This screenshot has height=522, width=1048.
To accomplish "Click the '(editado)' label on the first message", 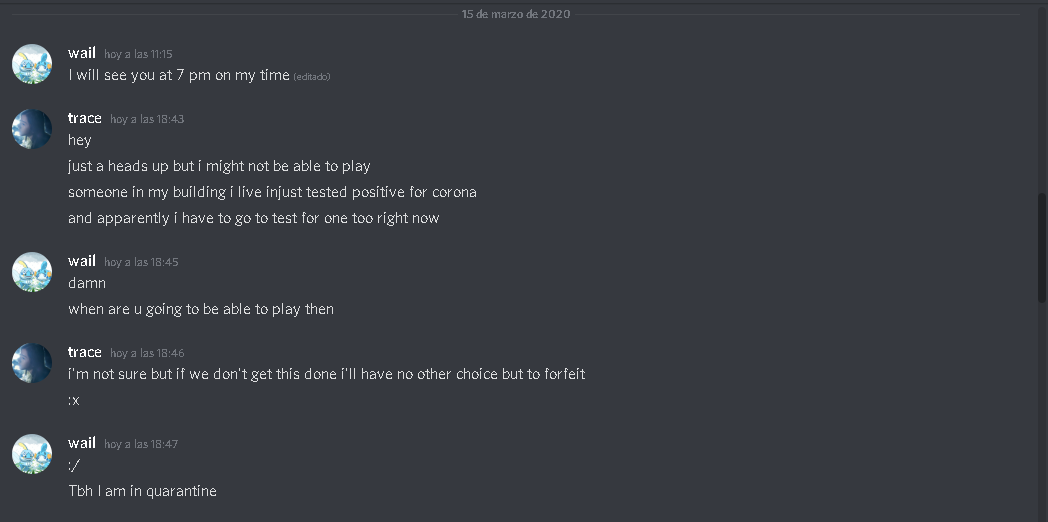I will tap(311, 77).
